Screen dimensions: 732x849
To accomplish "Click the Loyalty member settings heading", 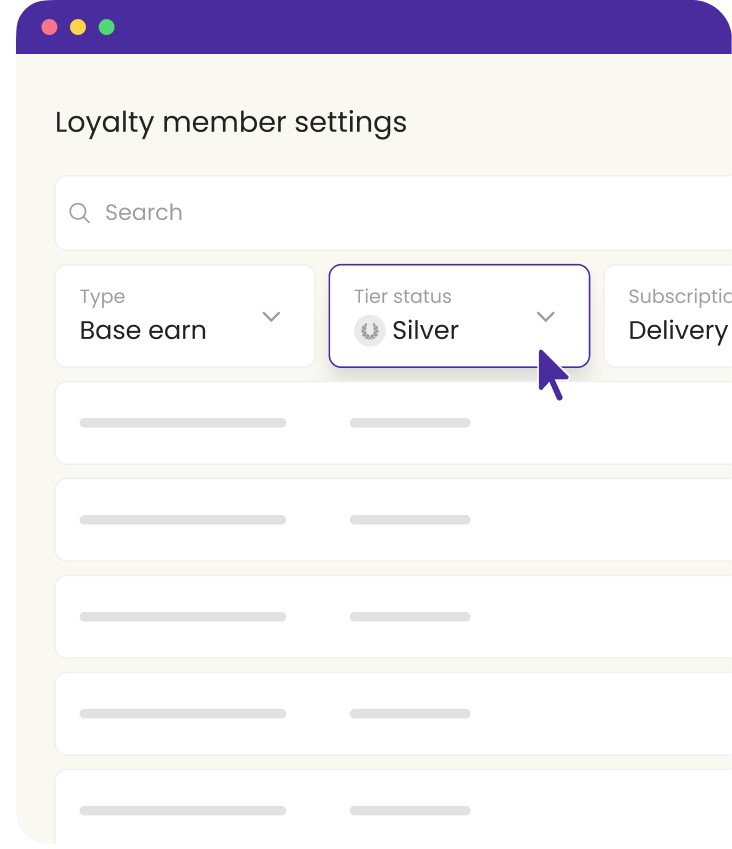I will pyautogui.click(x=231, y=122).
